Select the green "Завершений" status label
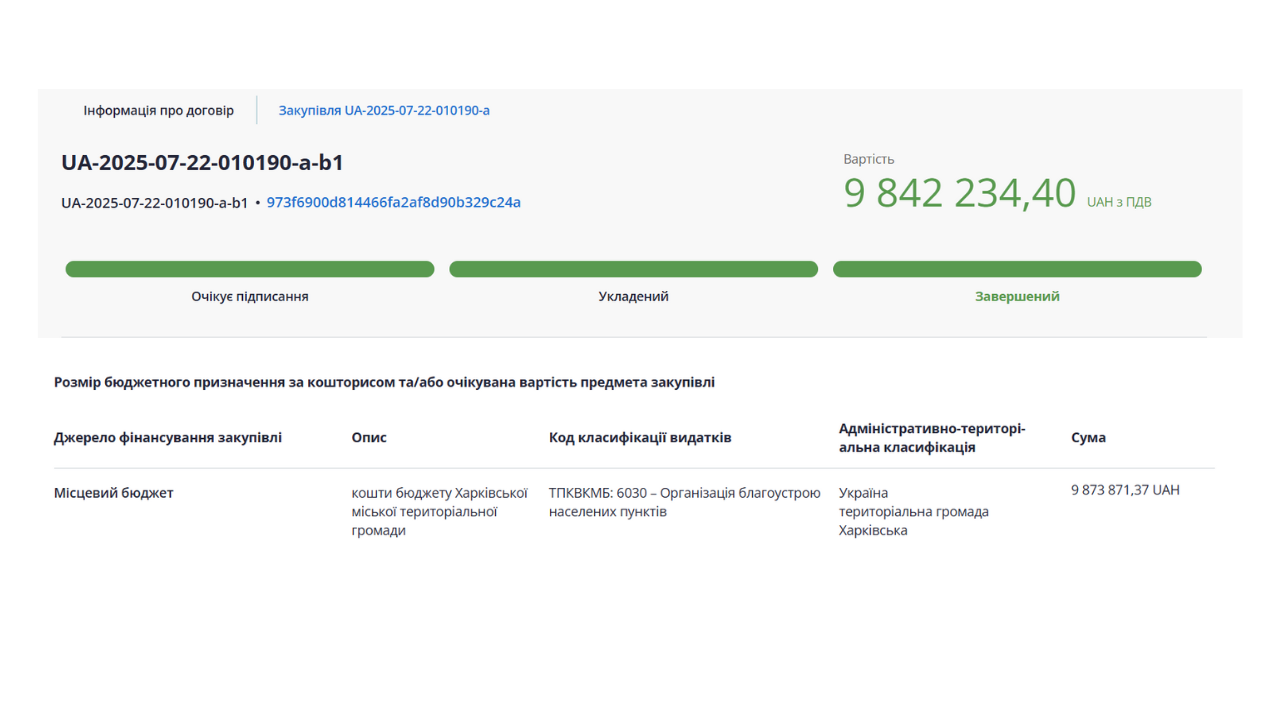 1017,297
